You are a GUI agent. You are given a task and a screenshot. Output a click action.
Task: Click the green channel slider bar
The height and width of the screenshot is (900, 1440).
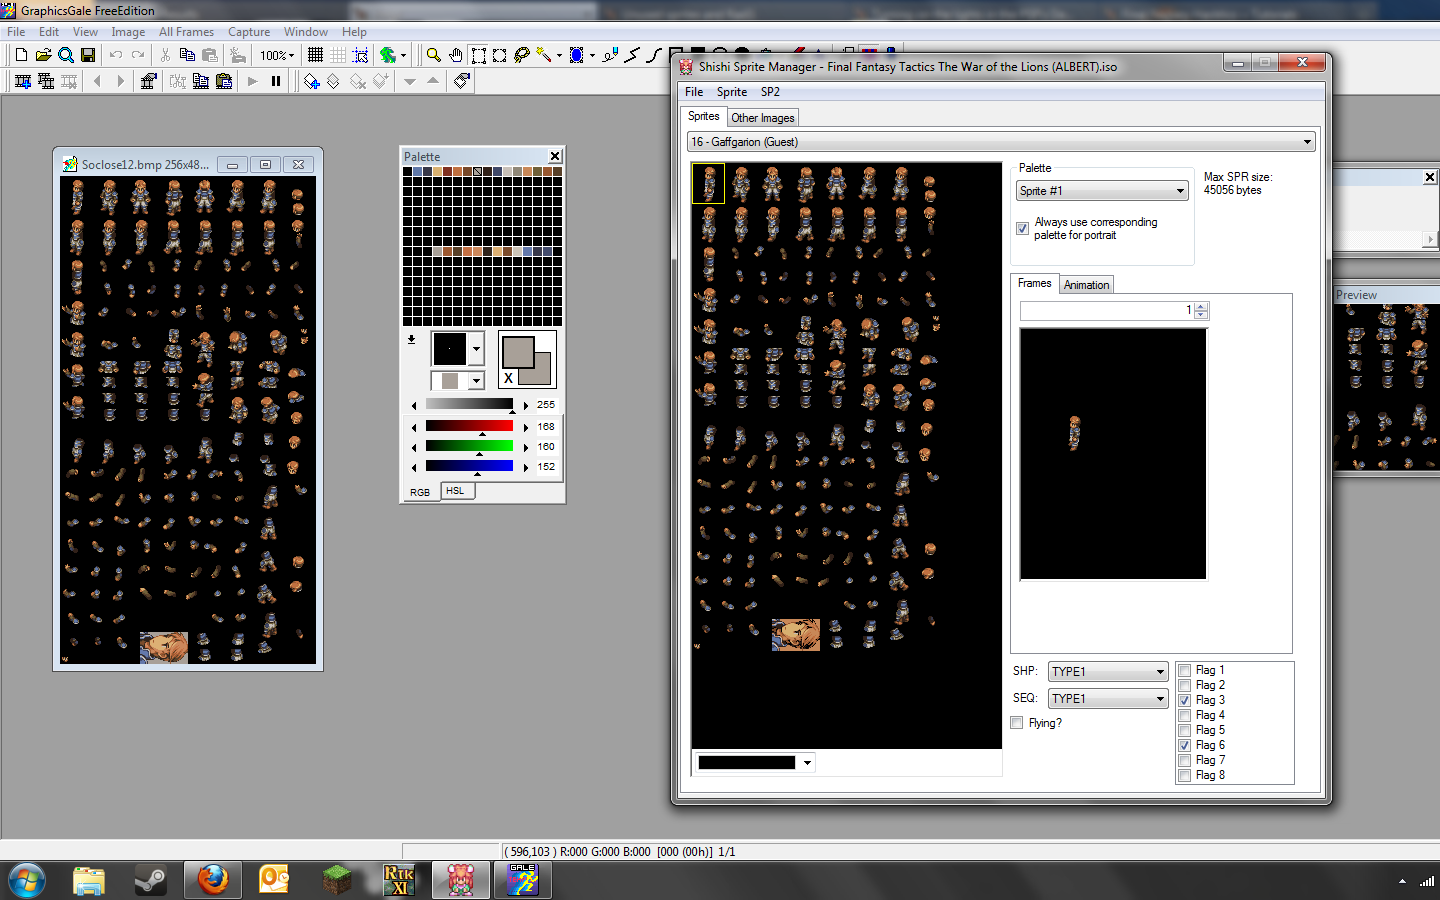pos(469,446)
